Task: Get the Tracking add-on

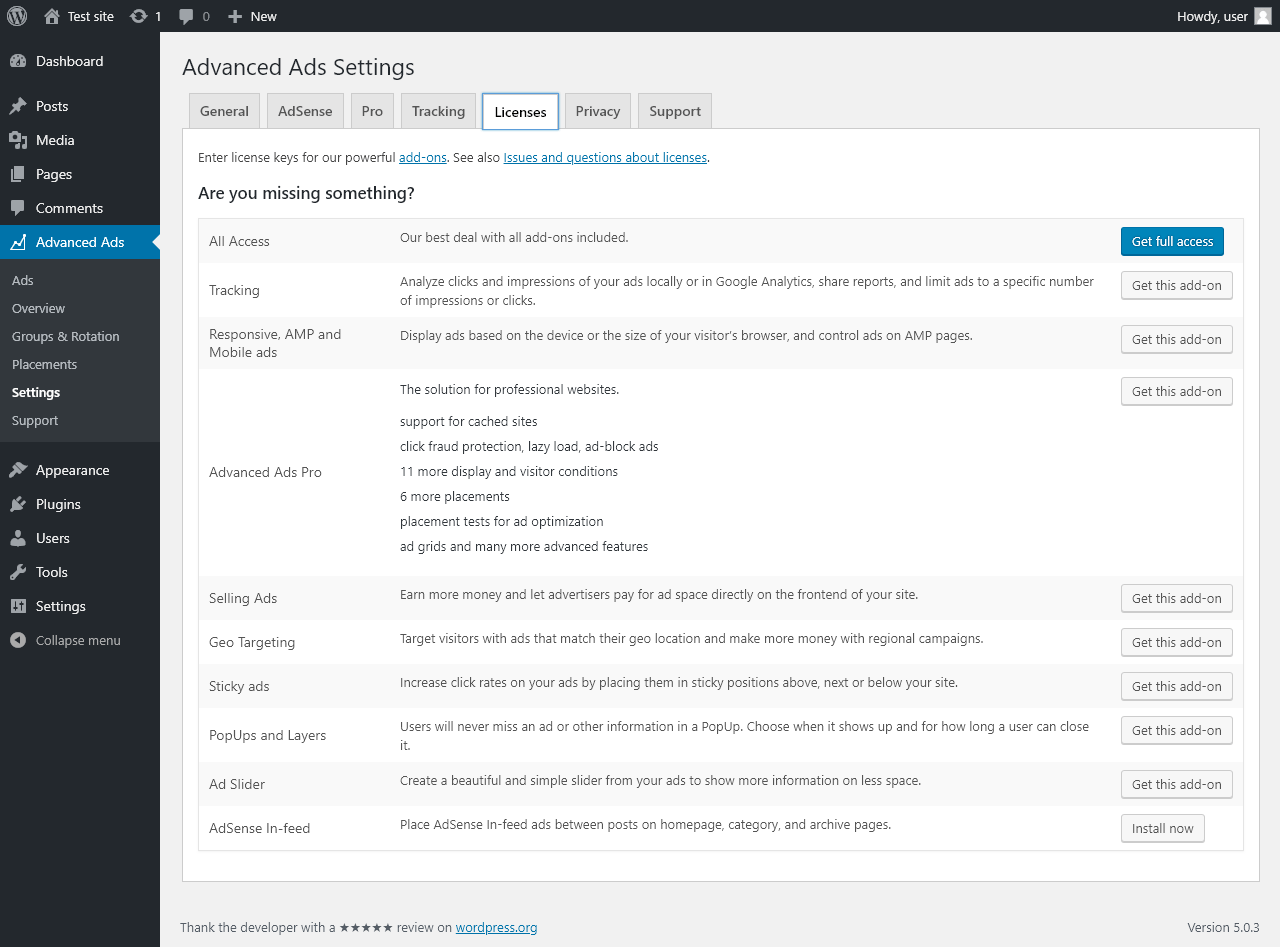Action: [x=1177, y=285]
